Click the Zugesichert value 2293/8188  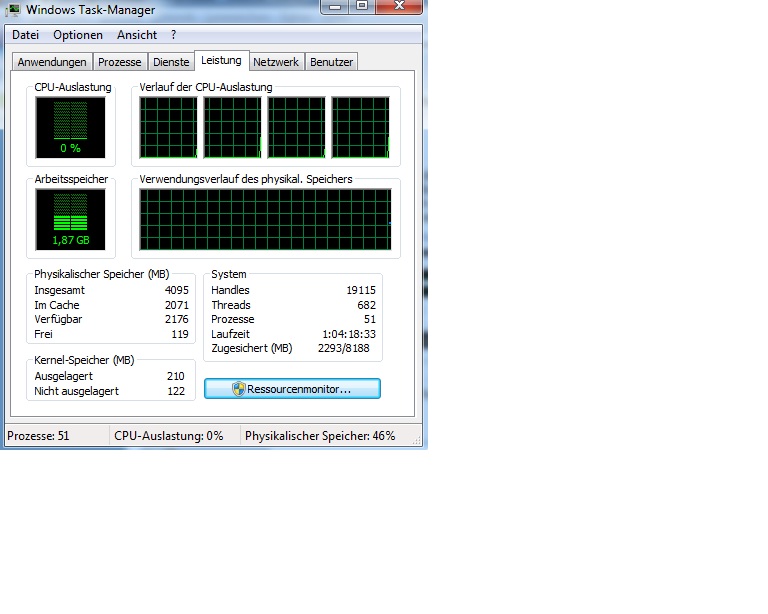pyautogui.click(x=343, y=349)
